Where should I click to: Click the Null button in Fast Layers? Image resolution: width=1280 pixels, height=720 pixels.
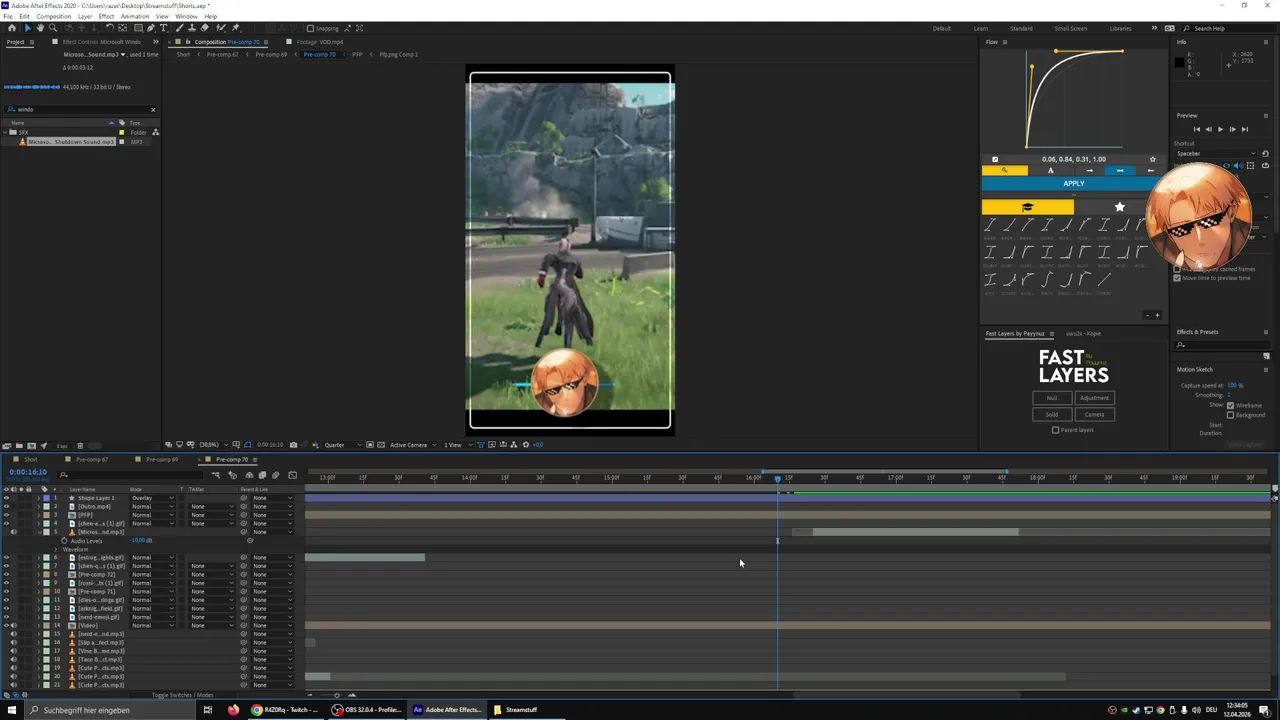tap(1051, 398)
